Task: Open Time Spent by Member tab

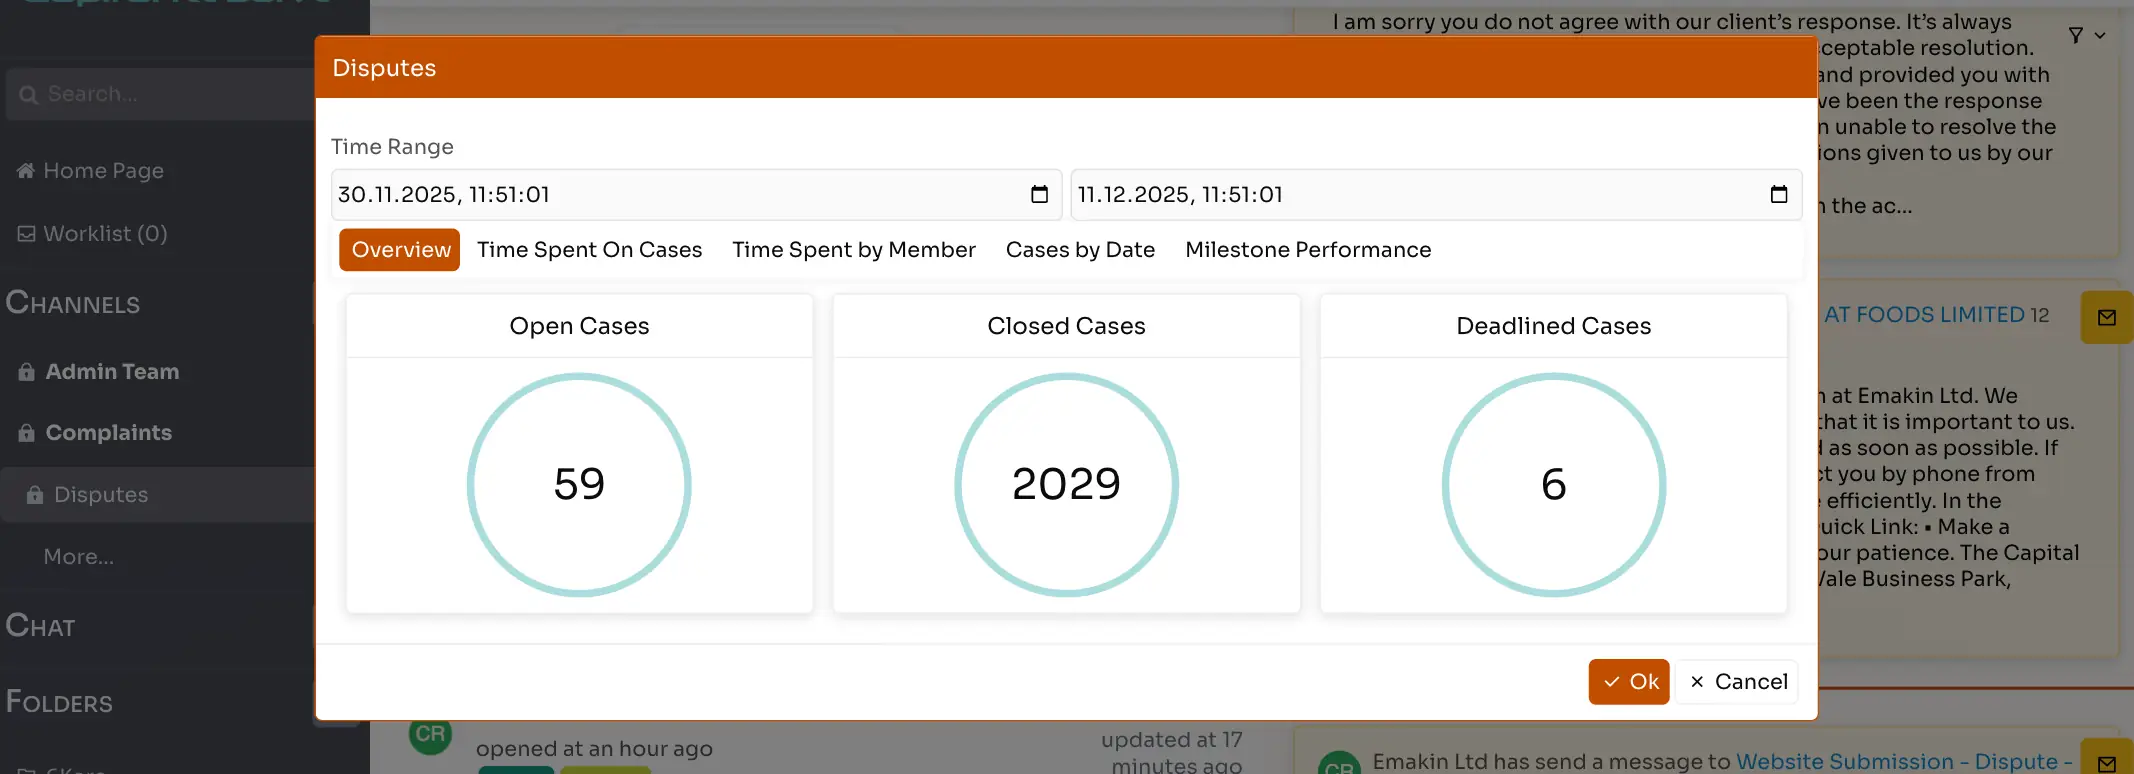Action: tap(854, 250)
